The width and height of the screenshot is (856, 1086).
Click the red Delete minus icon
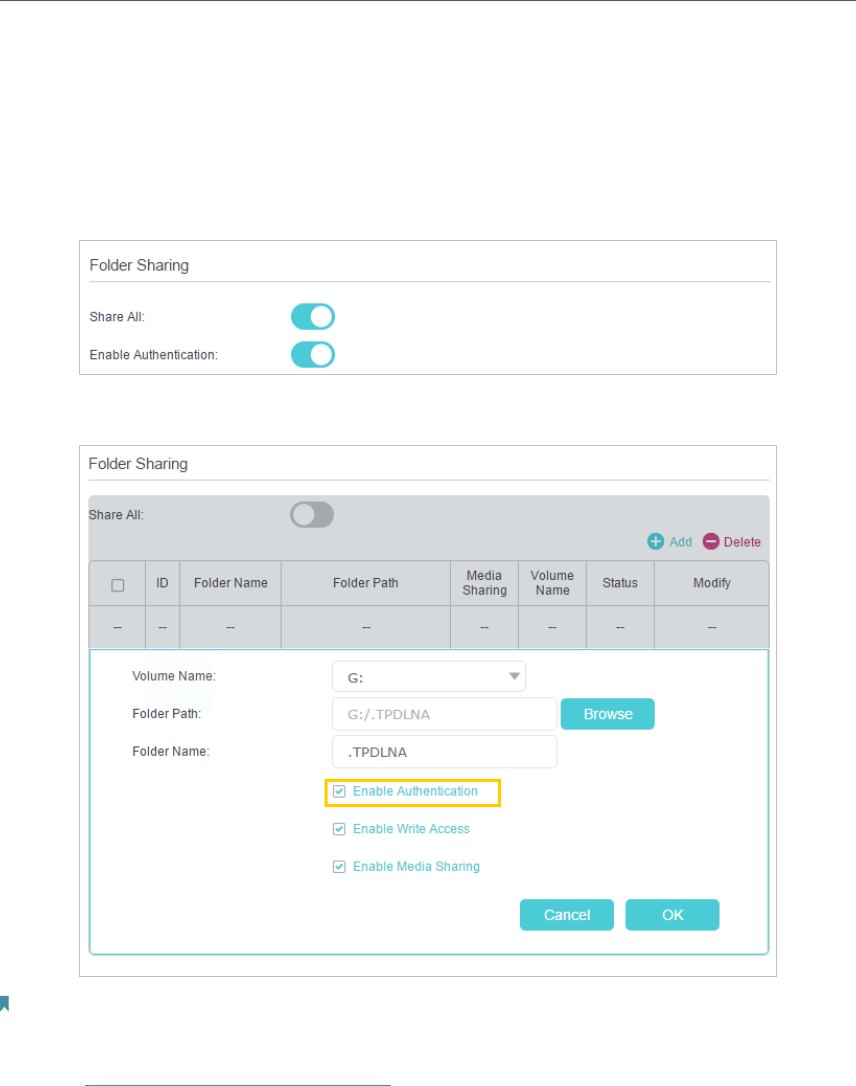tap(711, 542)
